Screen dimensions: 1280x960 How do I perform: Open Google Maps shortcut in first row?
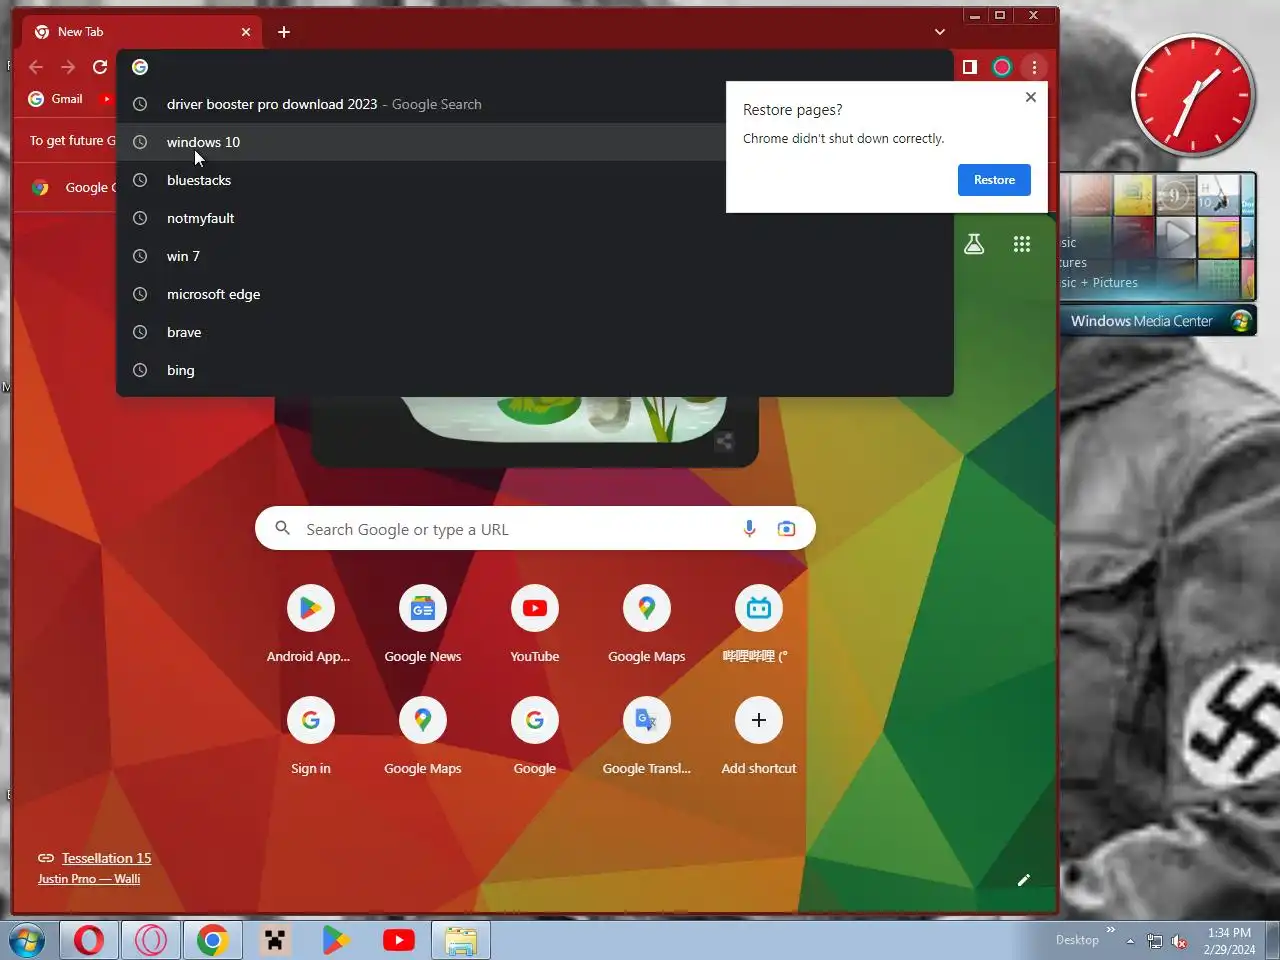point(646,625)
